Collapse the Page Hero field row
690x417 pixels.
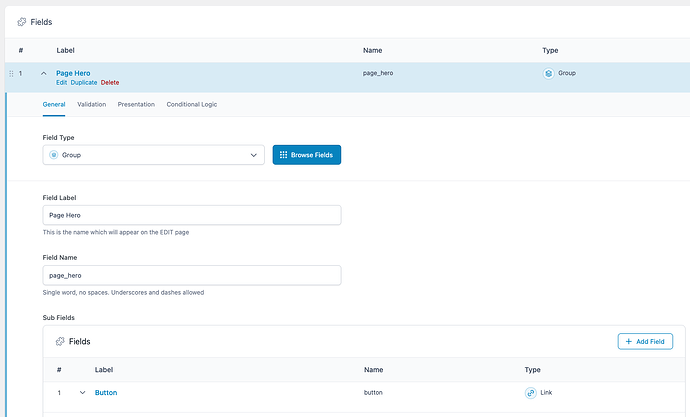pos(44,73)
